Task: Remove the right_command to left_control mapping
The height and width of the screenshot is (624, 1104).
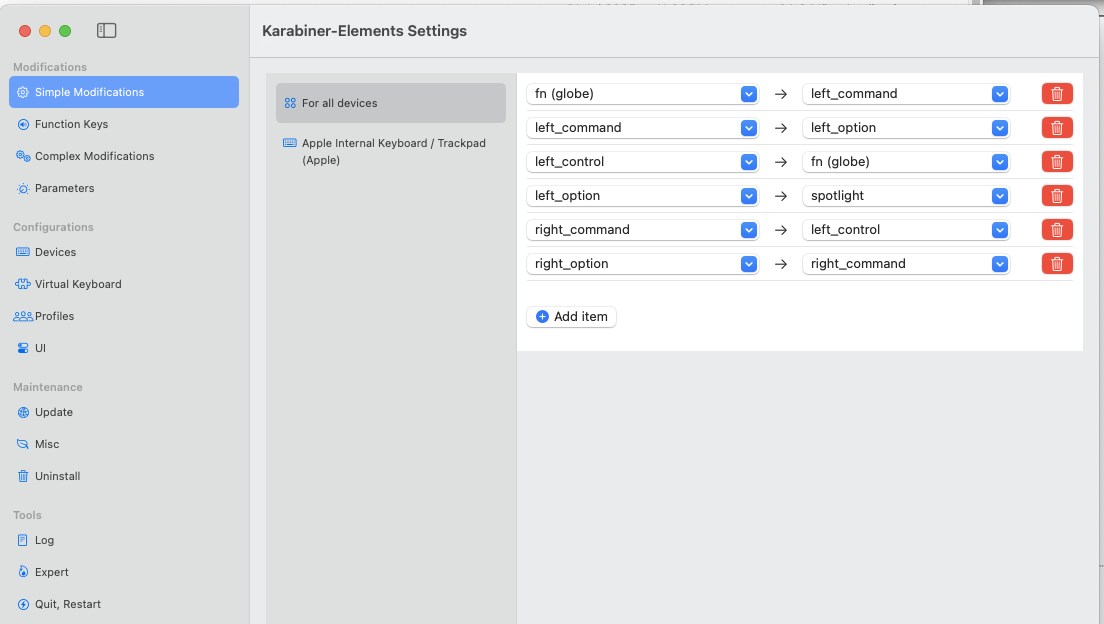Action: (x=1057, y=230)
